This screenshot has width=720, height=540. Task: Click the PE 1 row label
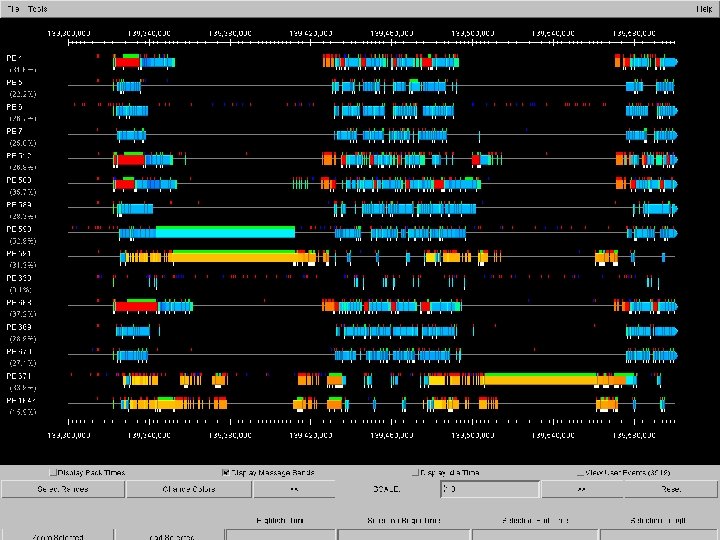pyautogui.click(x=14, y=58)
